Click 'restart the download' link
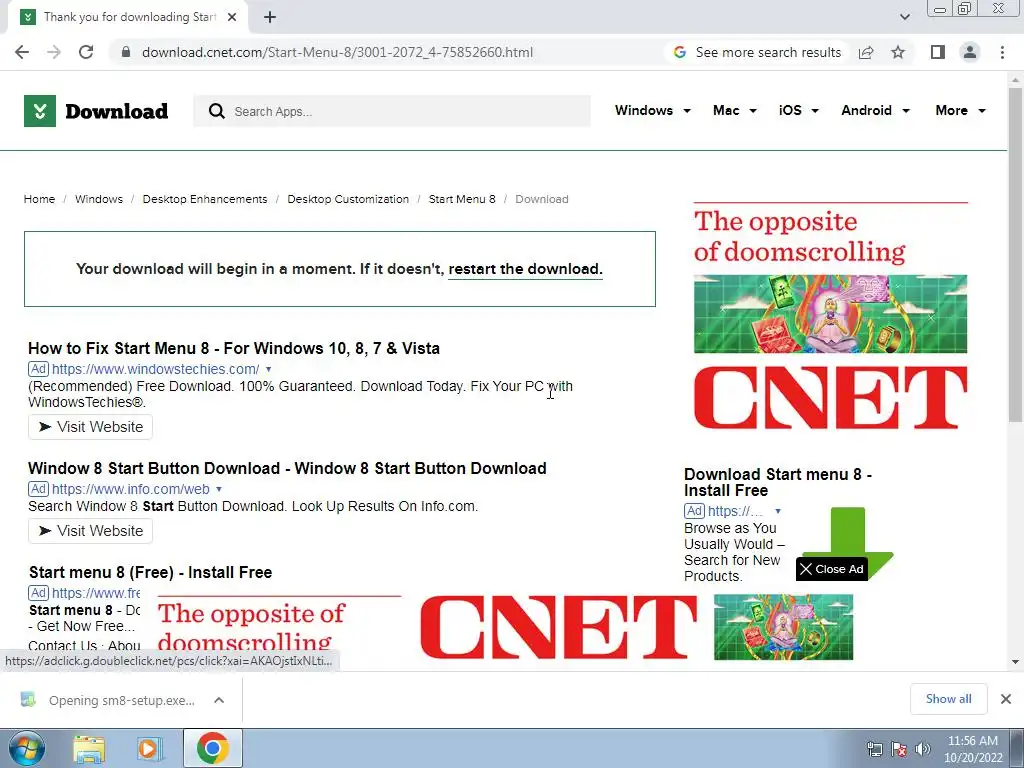 coord(525,269)
